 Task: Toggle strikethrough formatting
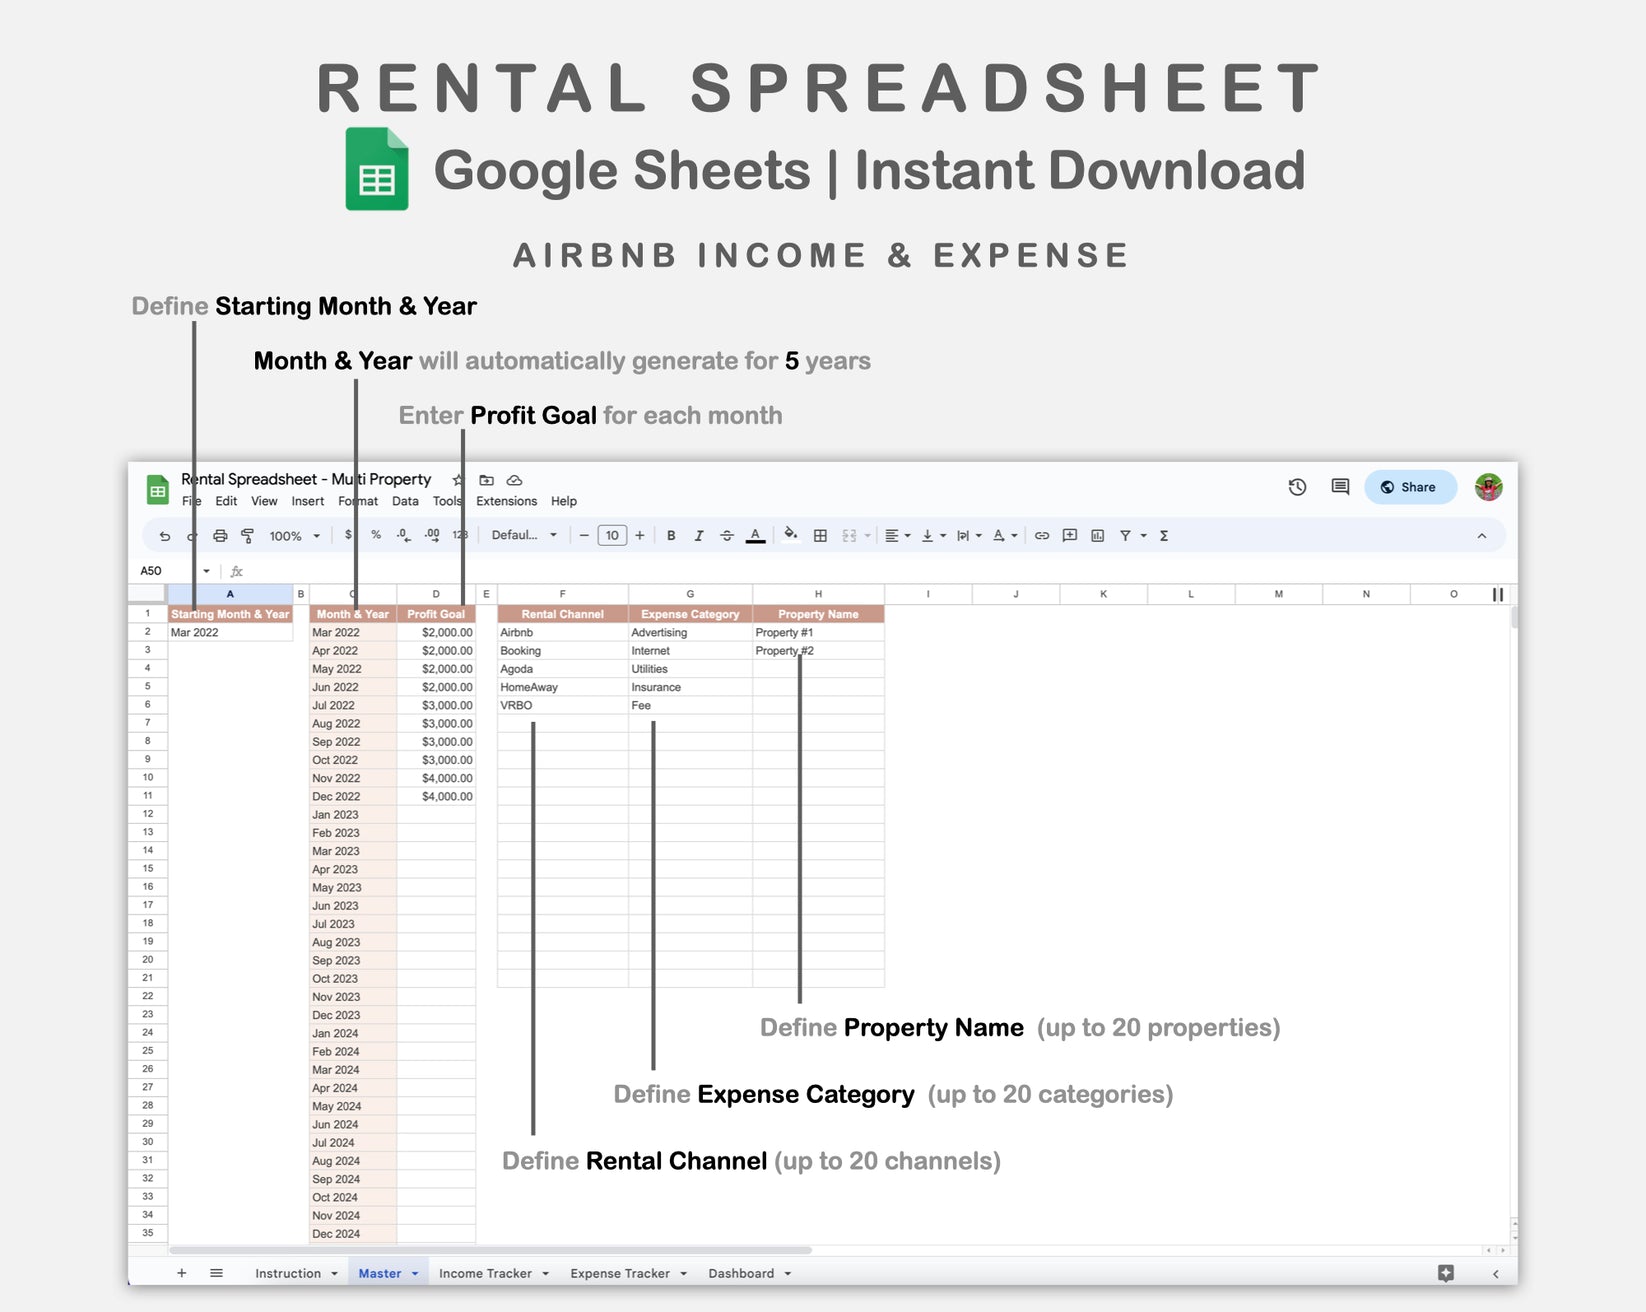coord(728,535)
